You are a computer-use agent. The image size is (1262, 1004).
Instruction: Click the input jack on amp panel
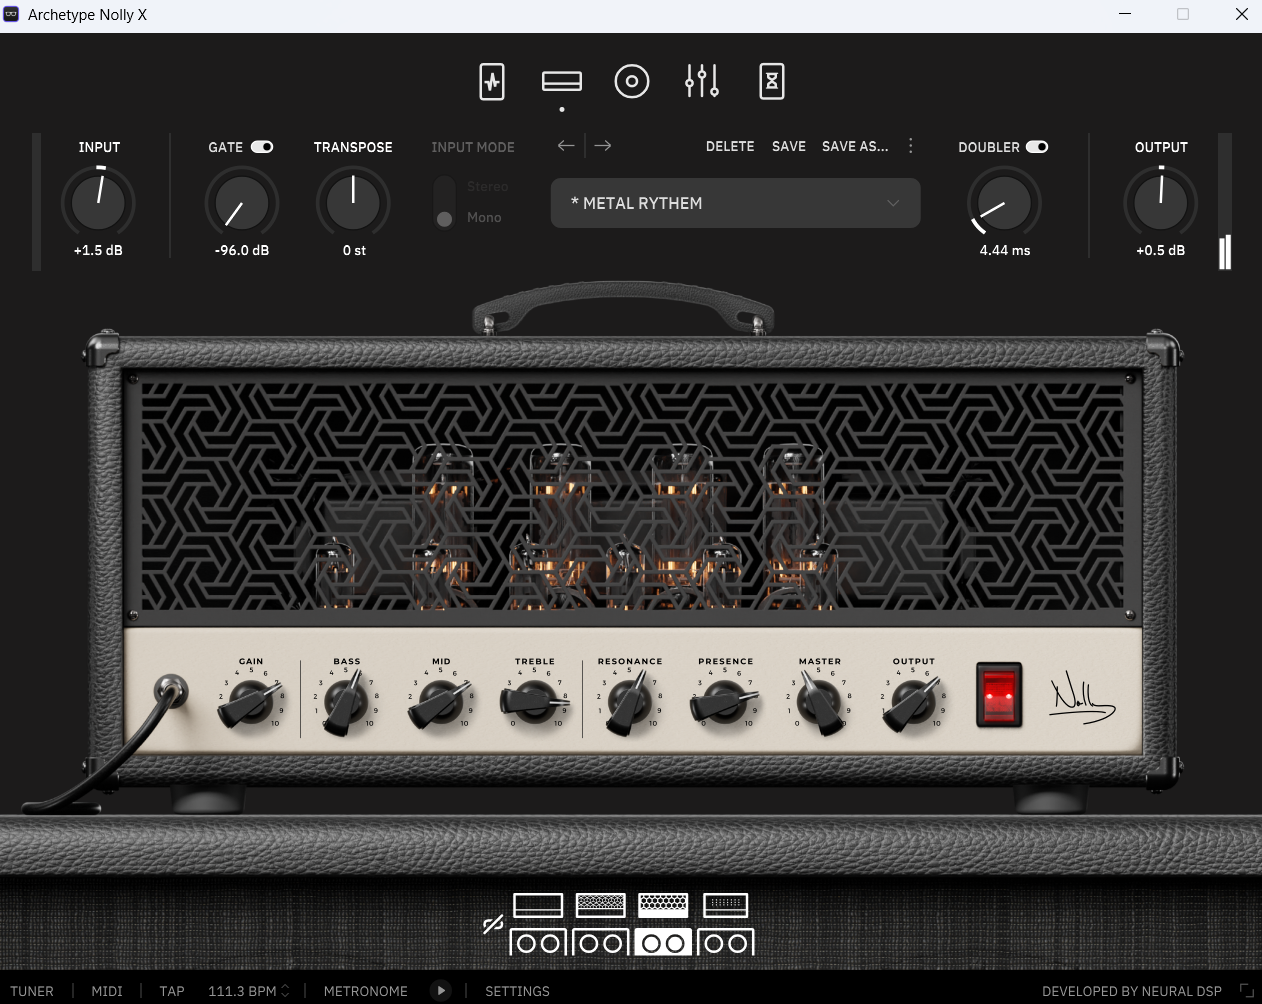pyautogui.click(x=171, y=691)
